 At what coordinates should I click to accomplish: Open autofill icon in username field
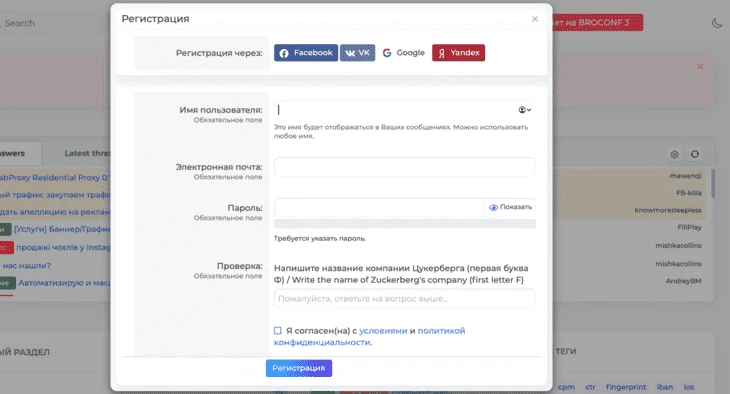(x=525, y=110)
